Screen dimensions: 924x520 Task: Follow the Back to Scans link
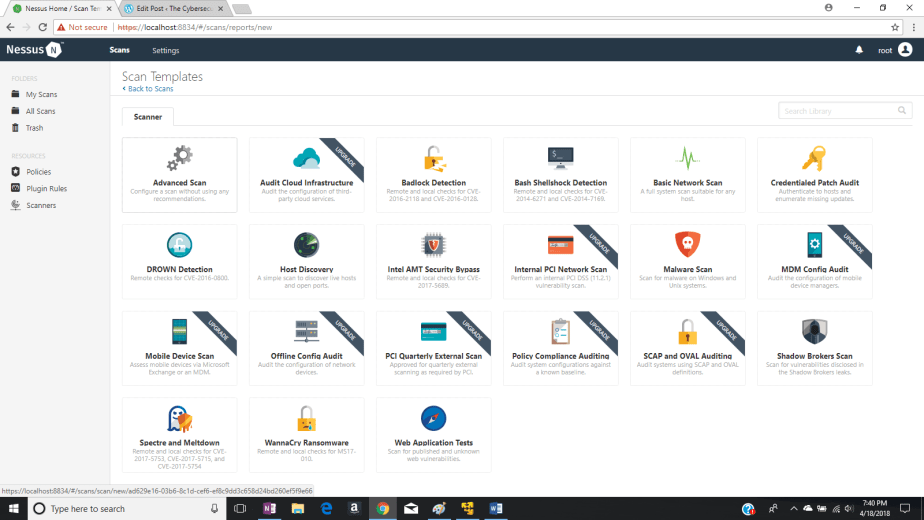148,89
